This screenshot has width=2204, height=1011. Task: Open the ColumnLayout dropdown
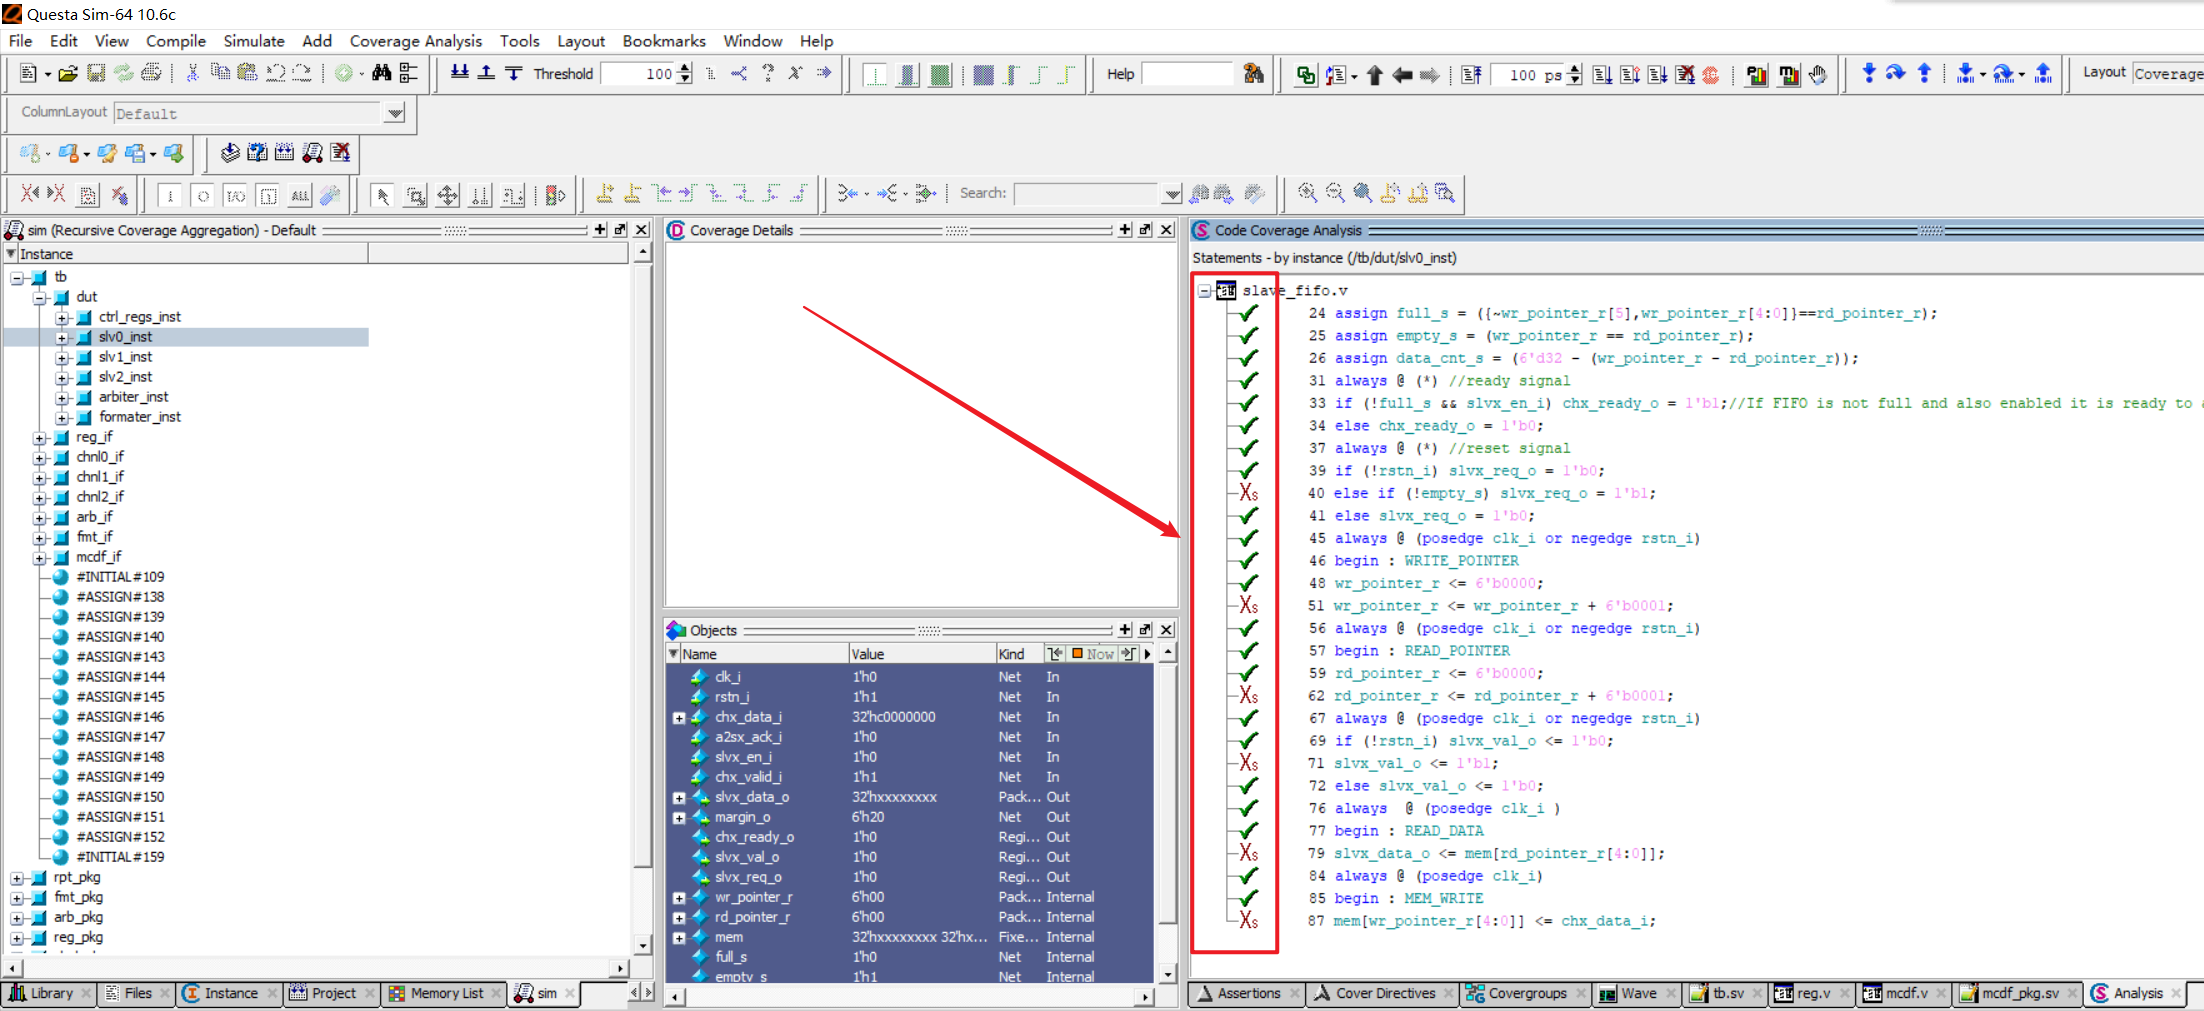(x=395, y=113)
